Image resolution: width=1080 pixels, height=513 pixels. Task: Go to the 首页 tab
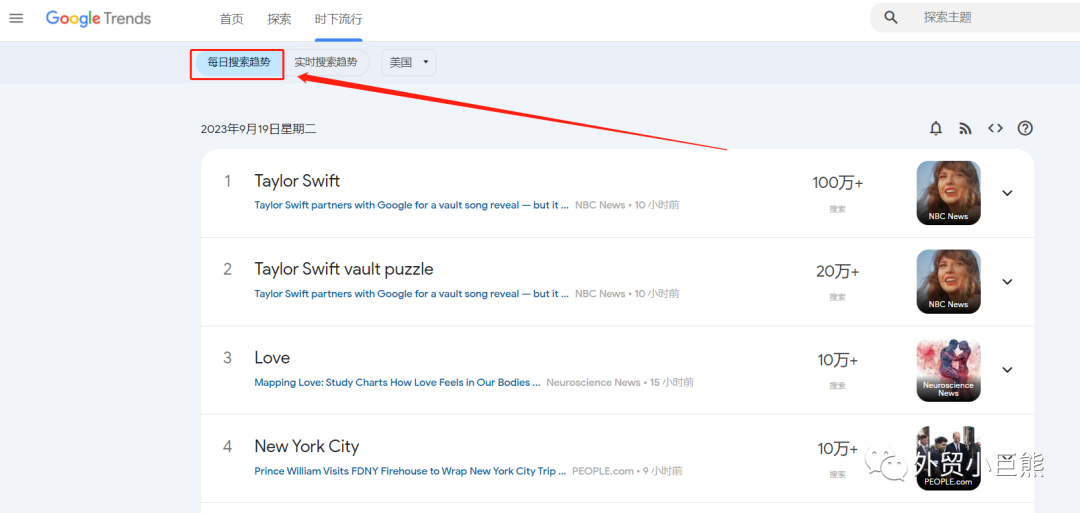point(231,19)
